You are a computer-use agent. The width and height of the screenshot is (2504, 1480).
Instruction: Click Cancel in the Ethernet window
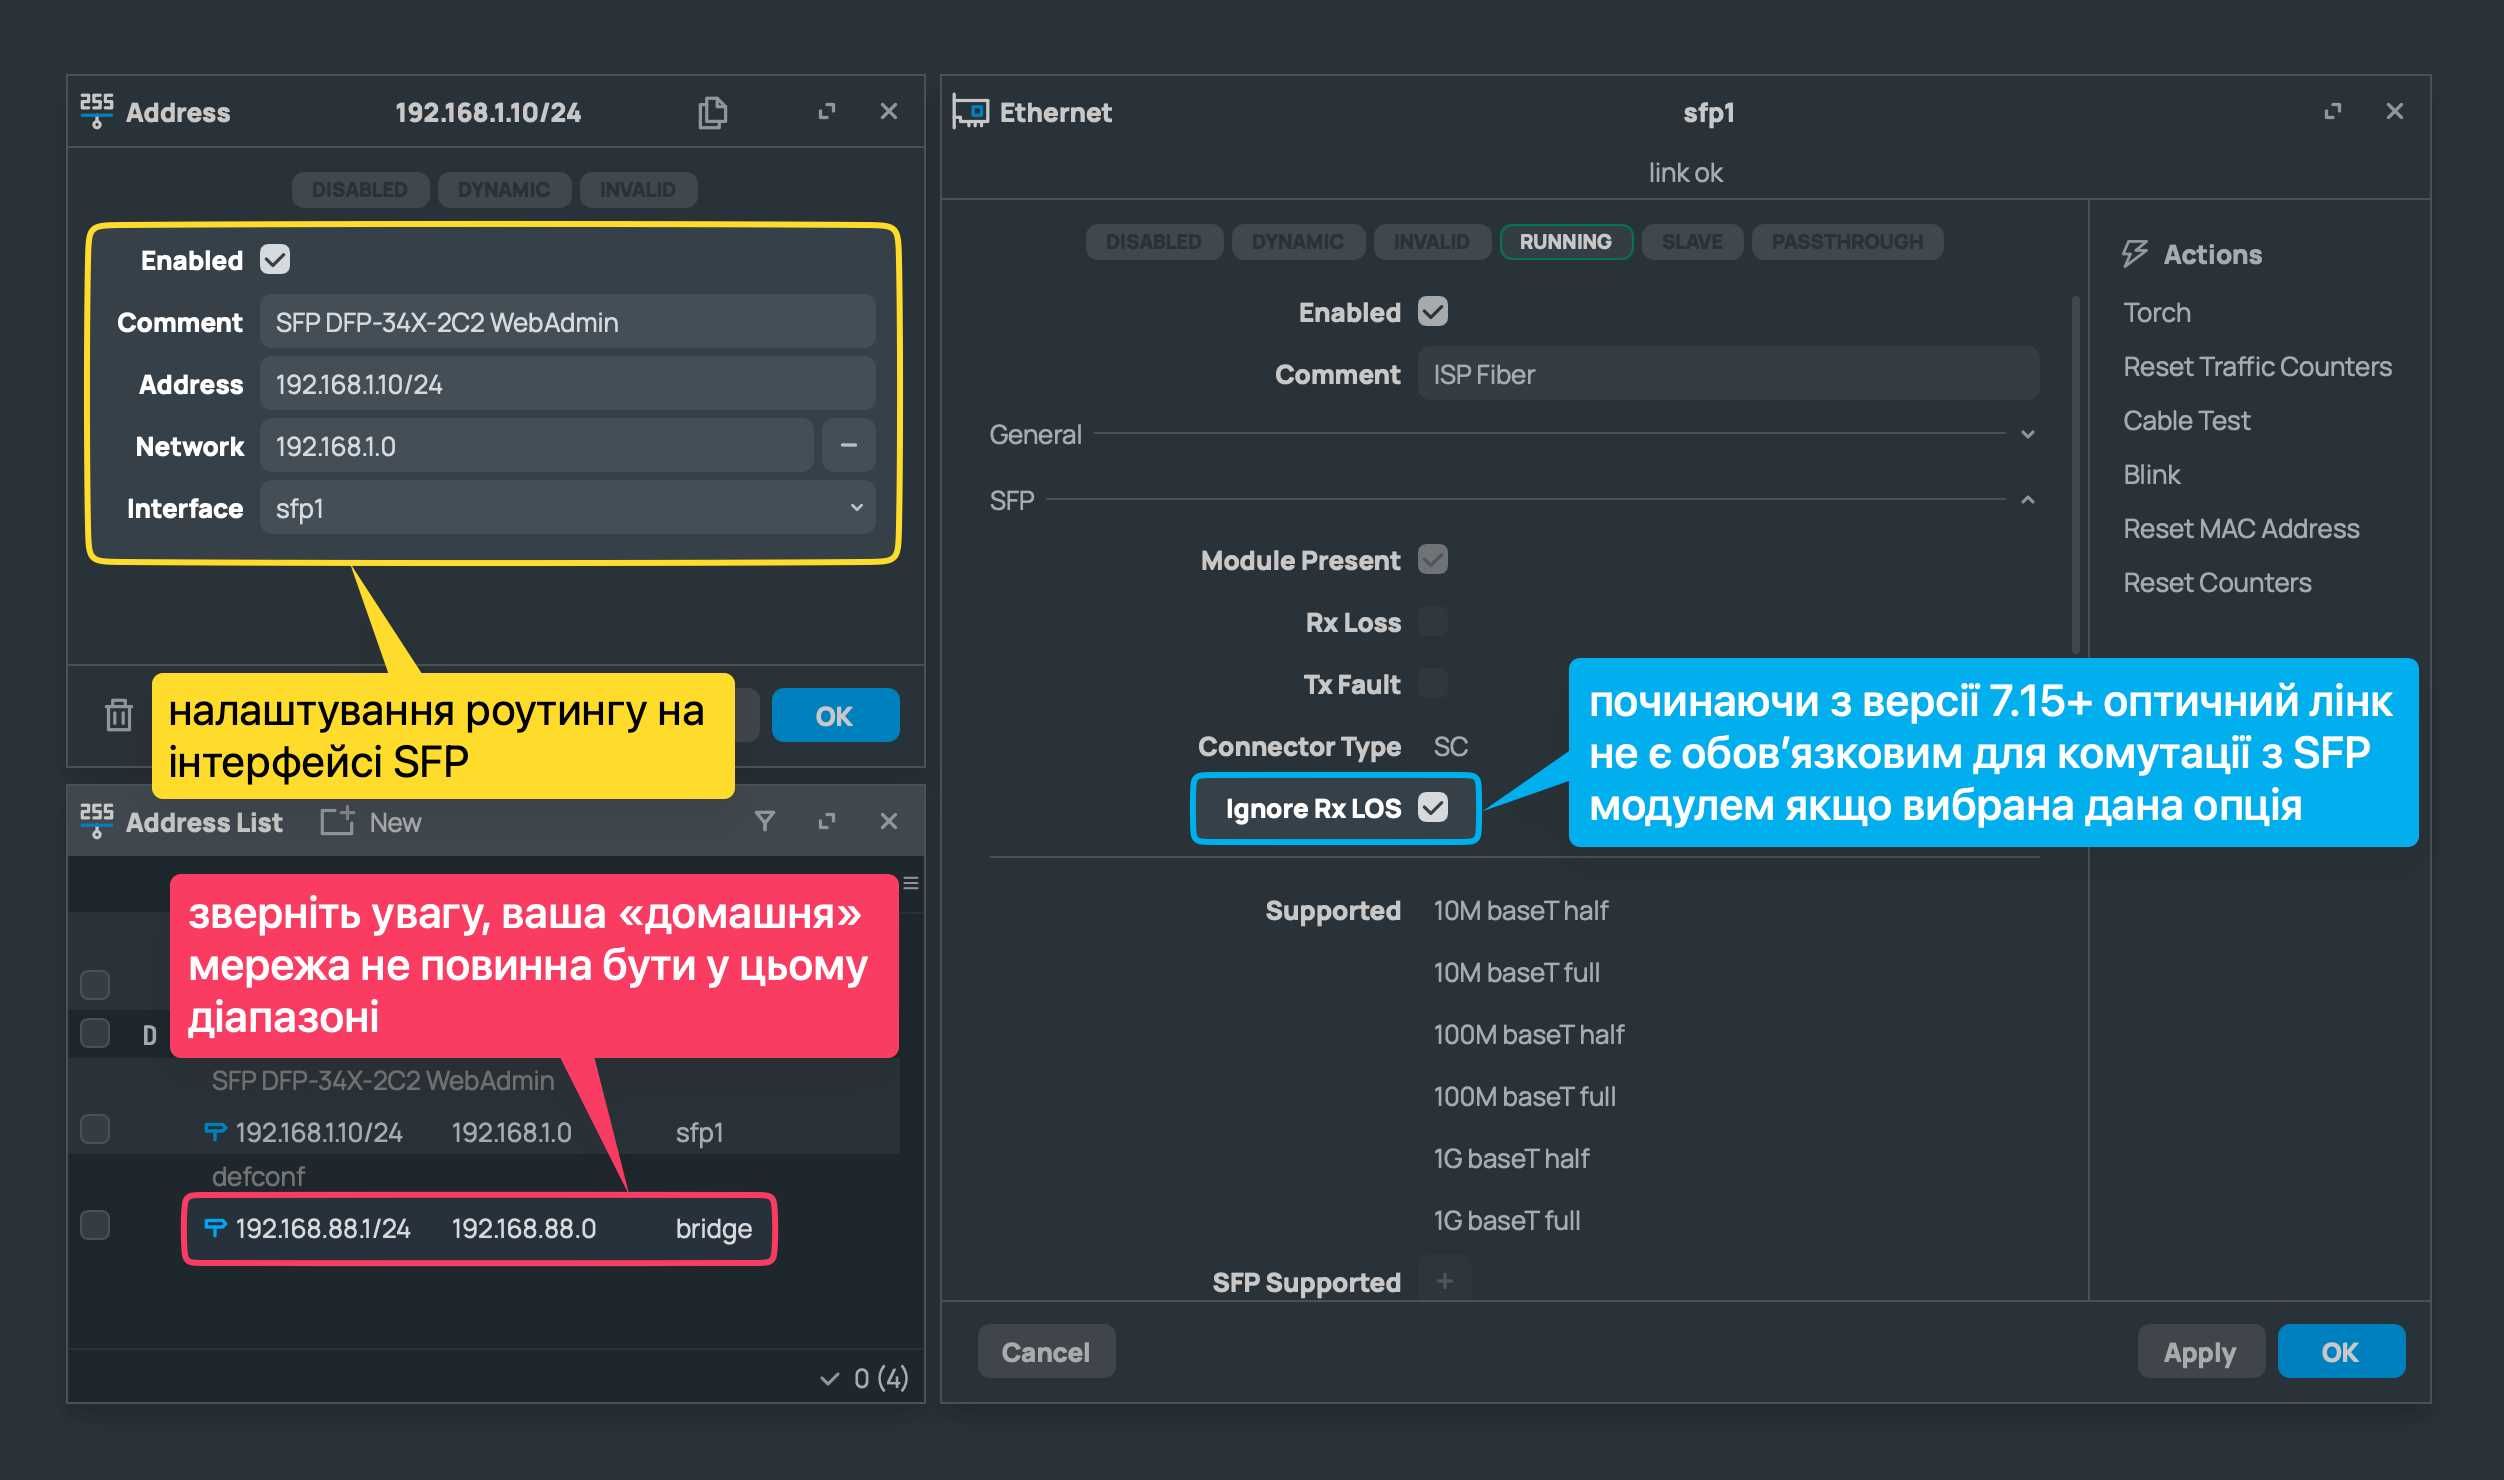coord(1046,1351)
